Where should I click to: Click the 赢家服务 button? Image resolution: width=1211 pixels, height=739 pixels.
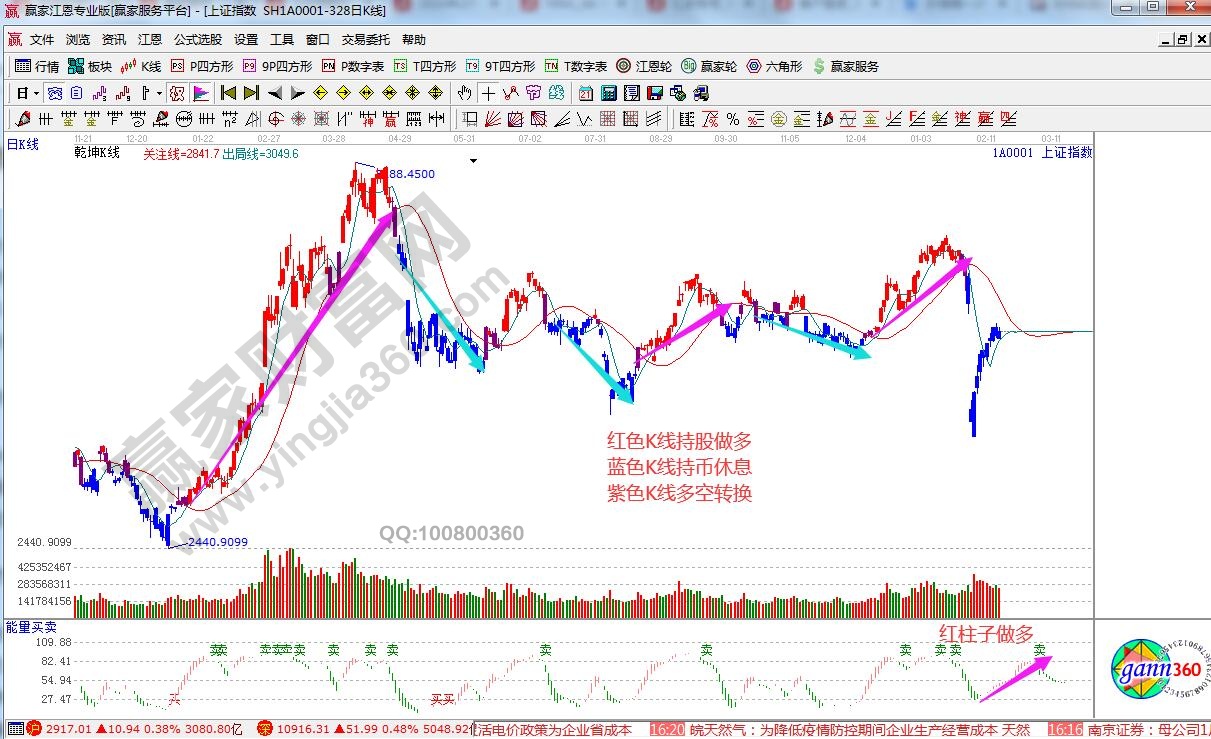click(x=845, y=67)
